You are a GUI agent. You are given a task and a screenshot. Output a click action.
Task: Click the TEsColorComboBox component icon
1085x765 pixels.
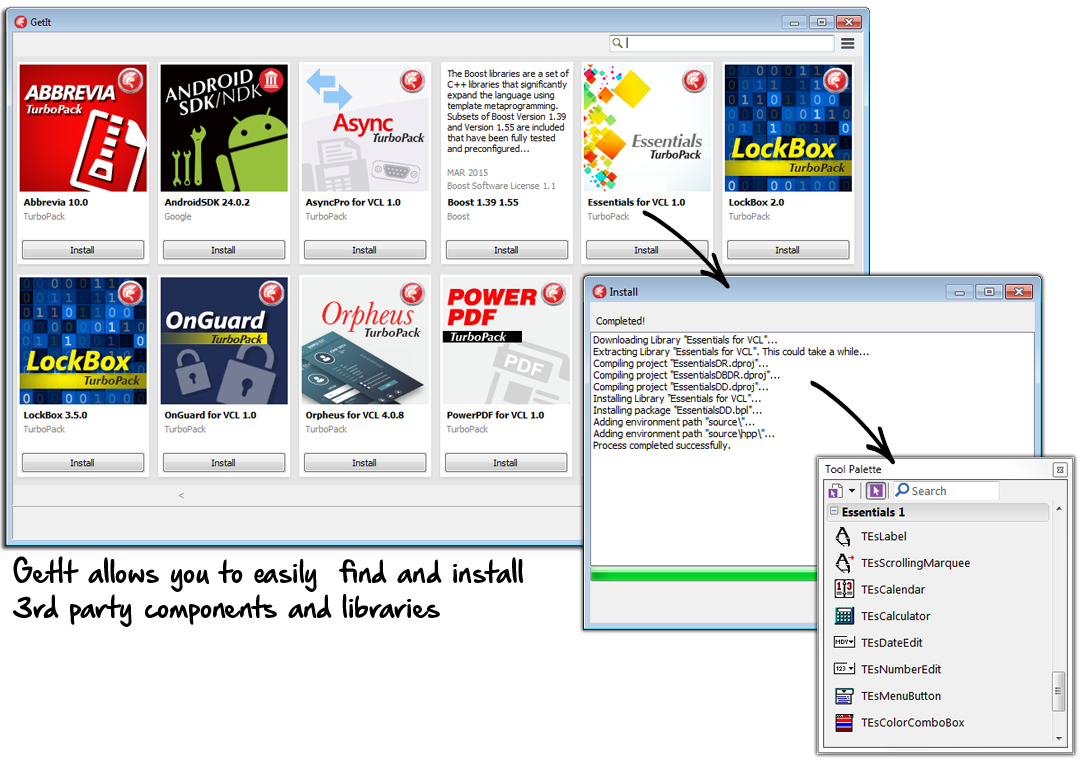(844, 722)
